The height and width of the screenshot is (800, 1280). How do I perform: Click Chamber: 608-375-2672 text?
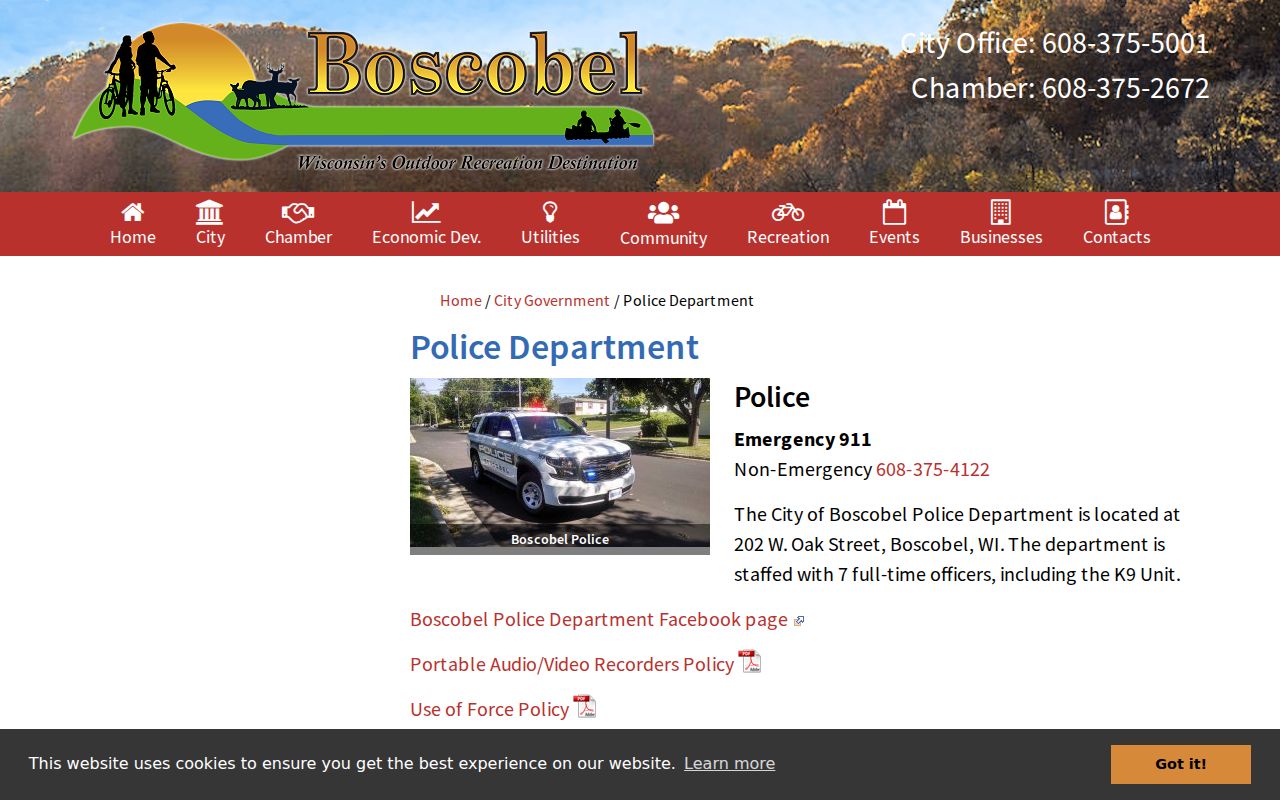click(1060, 88)
